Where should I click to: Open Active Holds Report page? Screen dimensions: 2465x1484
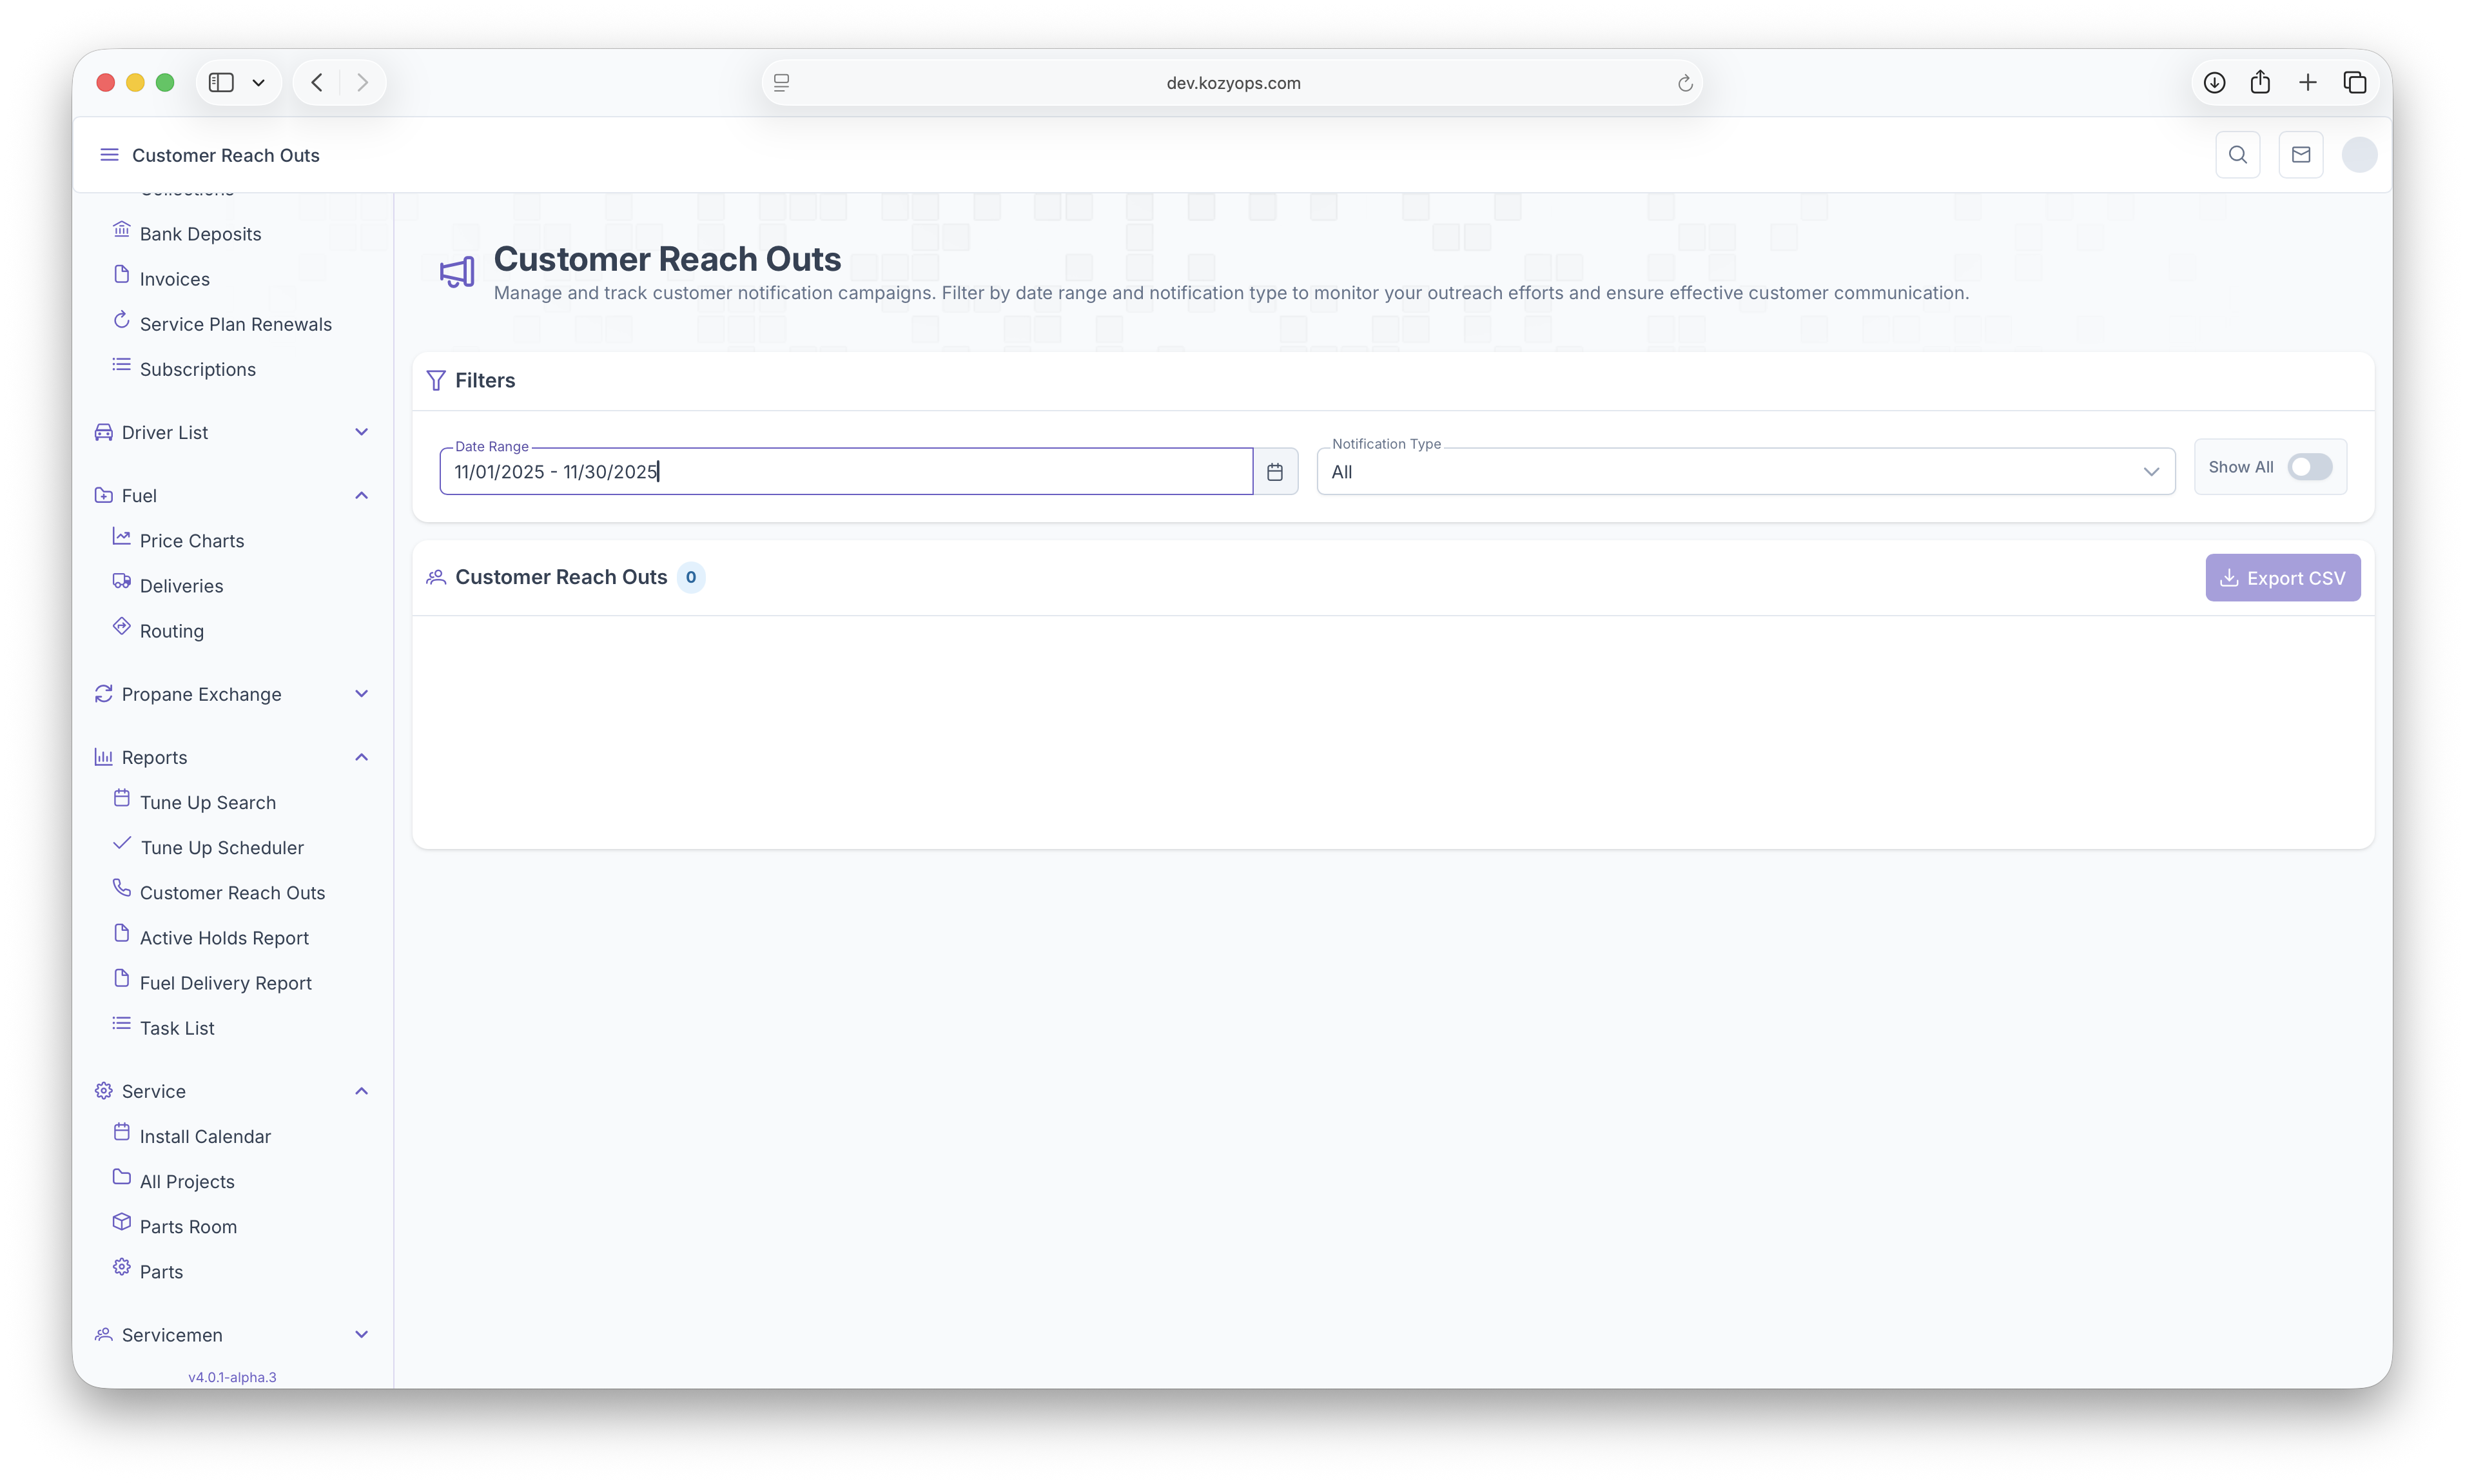point(224,938)
